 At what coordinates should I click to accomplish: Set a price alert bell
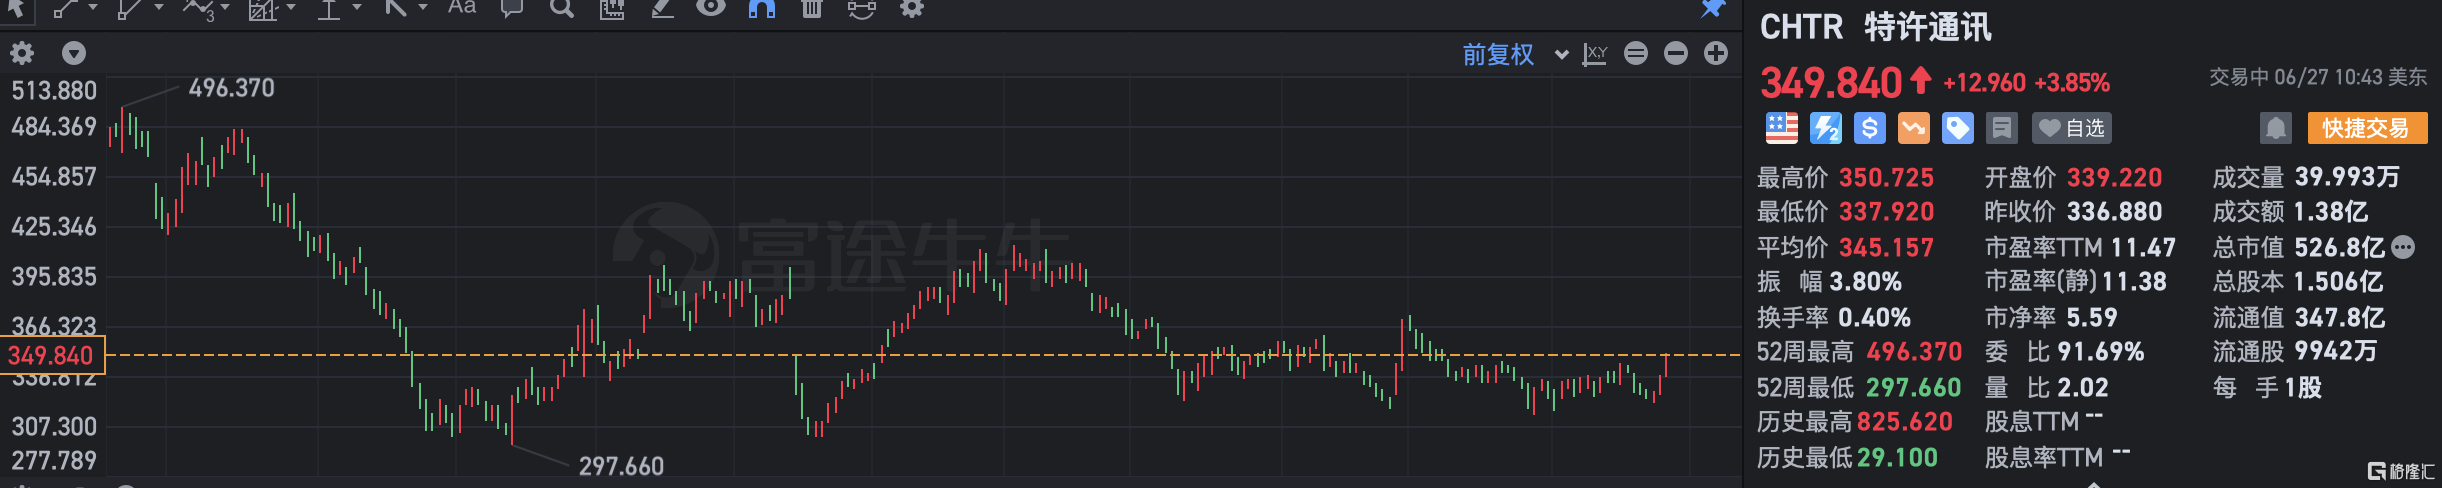(x=2276, y=128)
